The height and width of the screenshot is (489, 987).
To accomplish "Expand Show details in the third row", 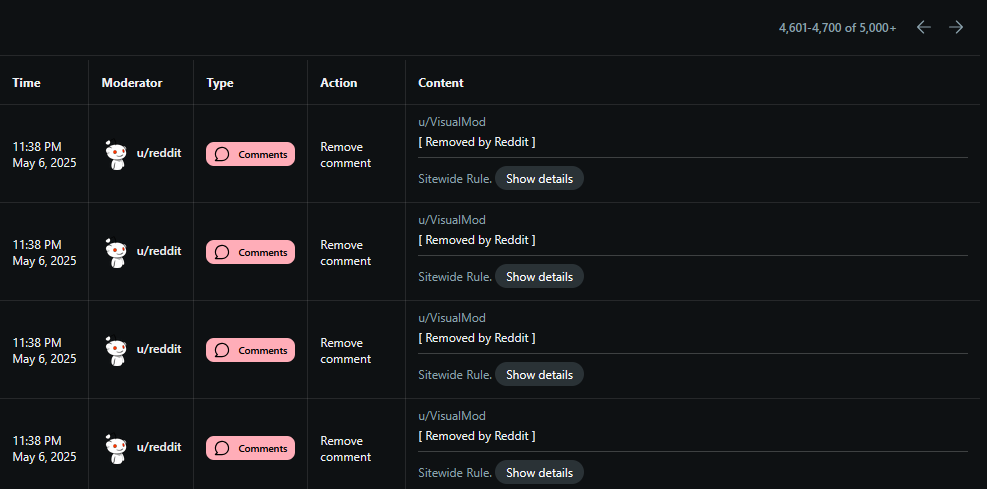I will pyautogui.click(x=539, y=375).
